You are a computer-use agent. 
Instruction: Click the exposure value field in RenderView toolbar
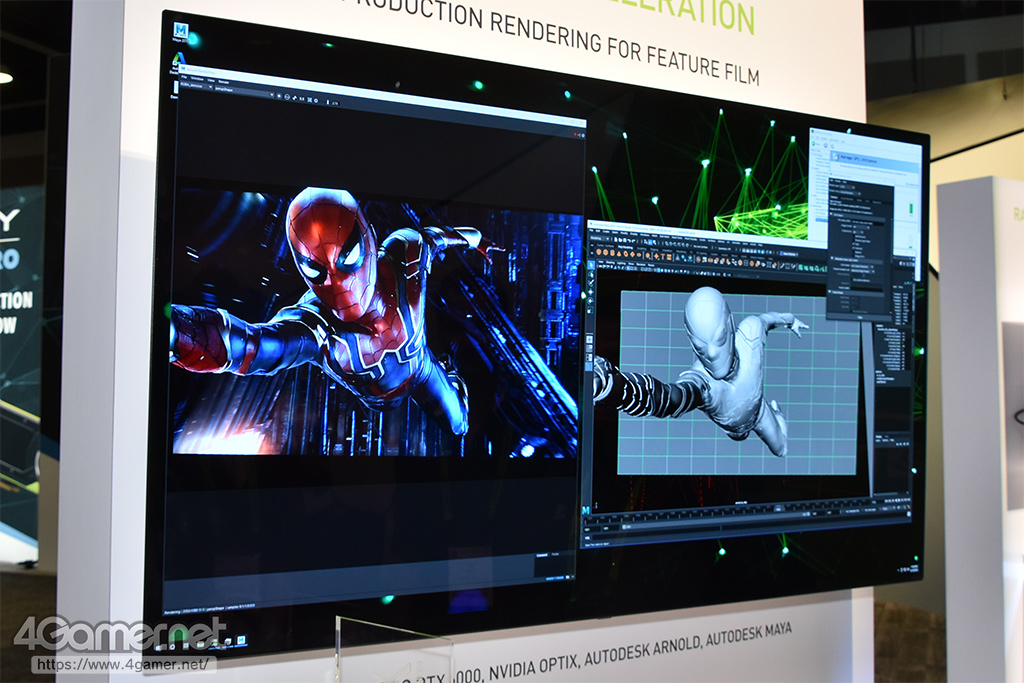coord(335,103)
